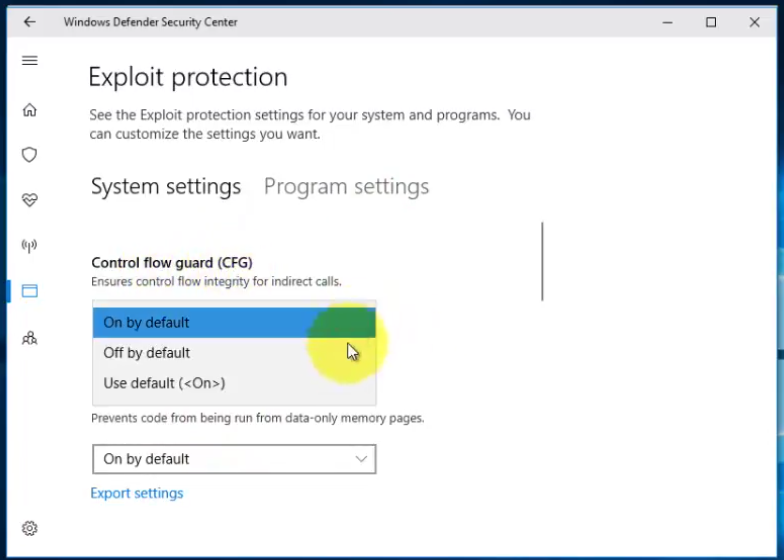
Task: Open Device performance & health heart icon
Action: coord(30,200)
